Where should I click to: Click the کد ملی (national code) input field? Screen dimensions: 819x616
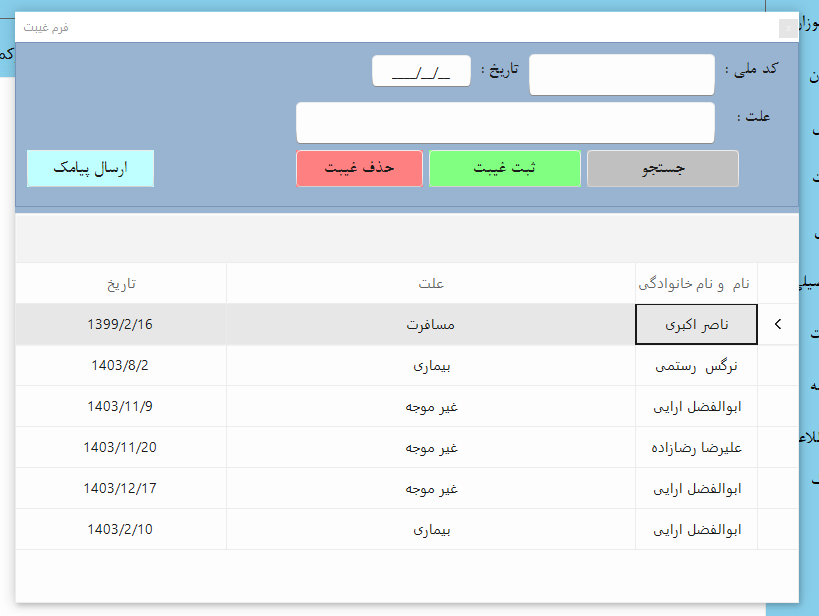click(x=621, y=75)
